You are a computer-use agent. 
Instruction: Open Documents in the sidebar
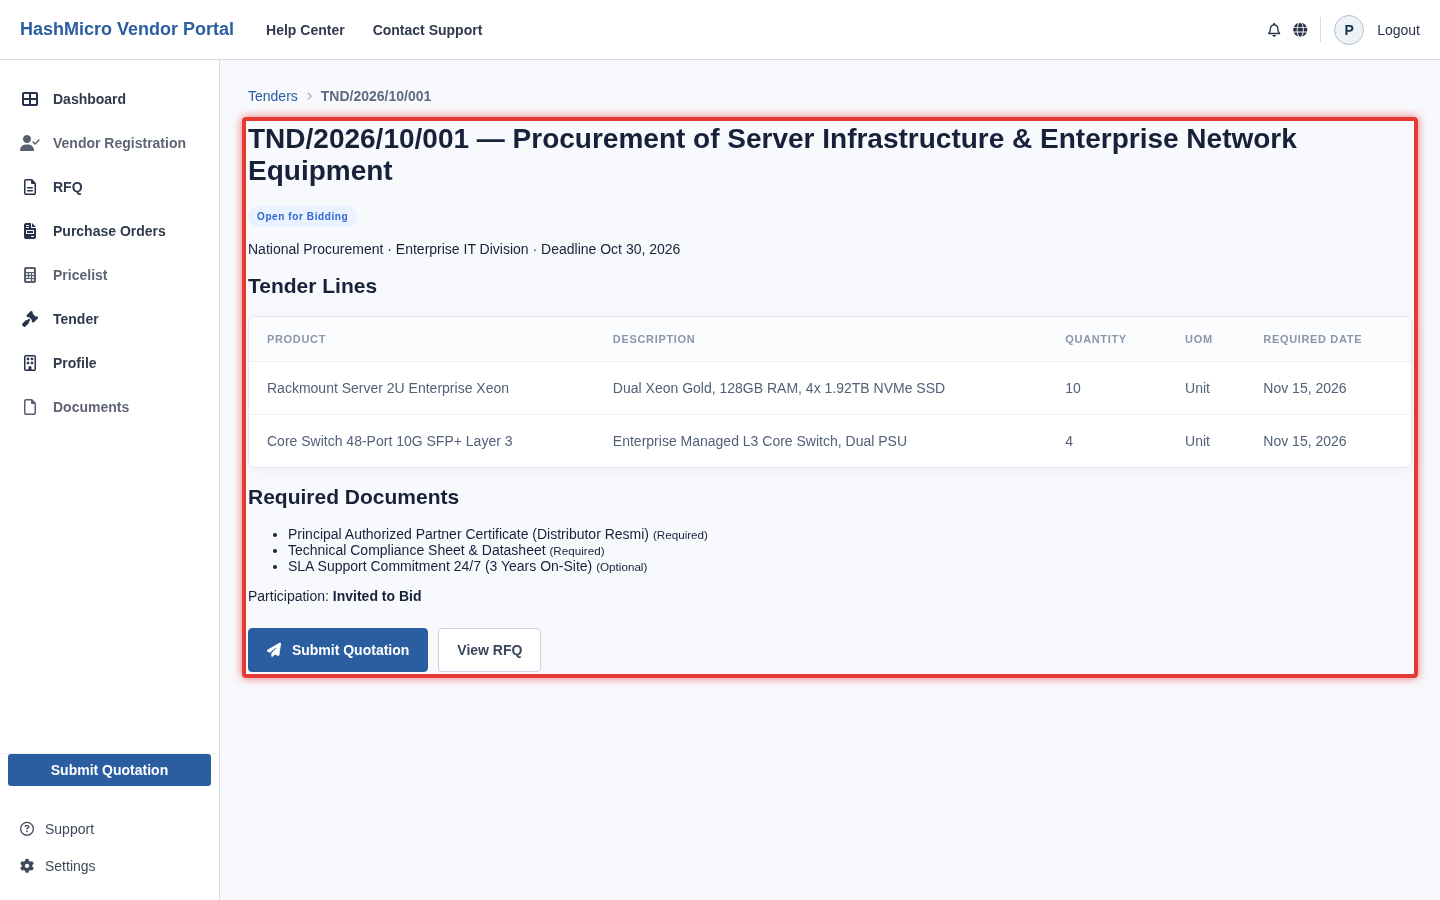pos(109,407)
